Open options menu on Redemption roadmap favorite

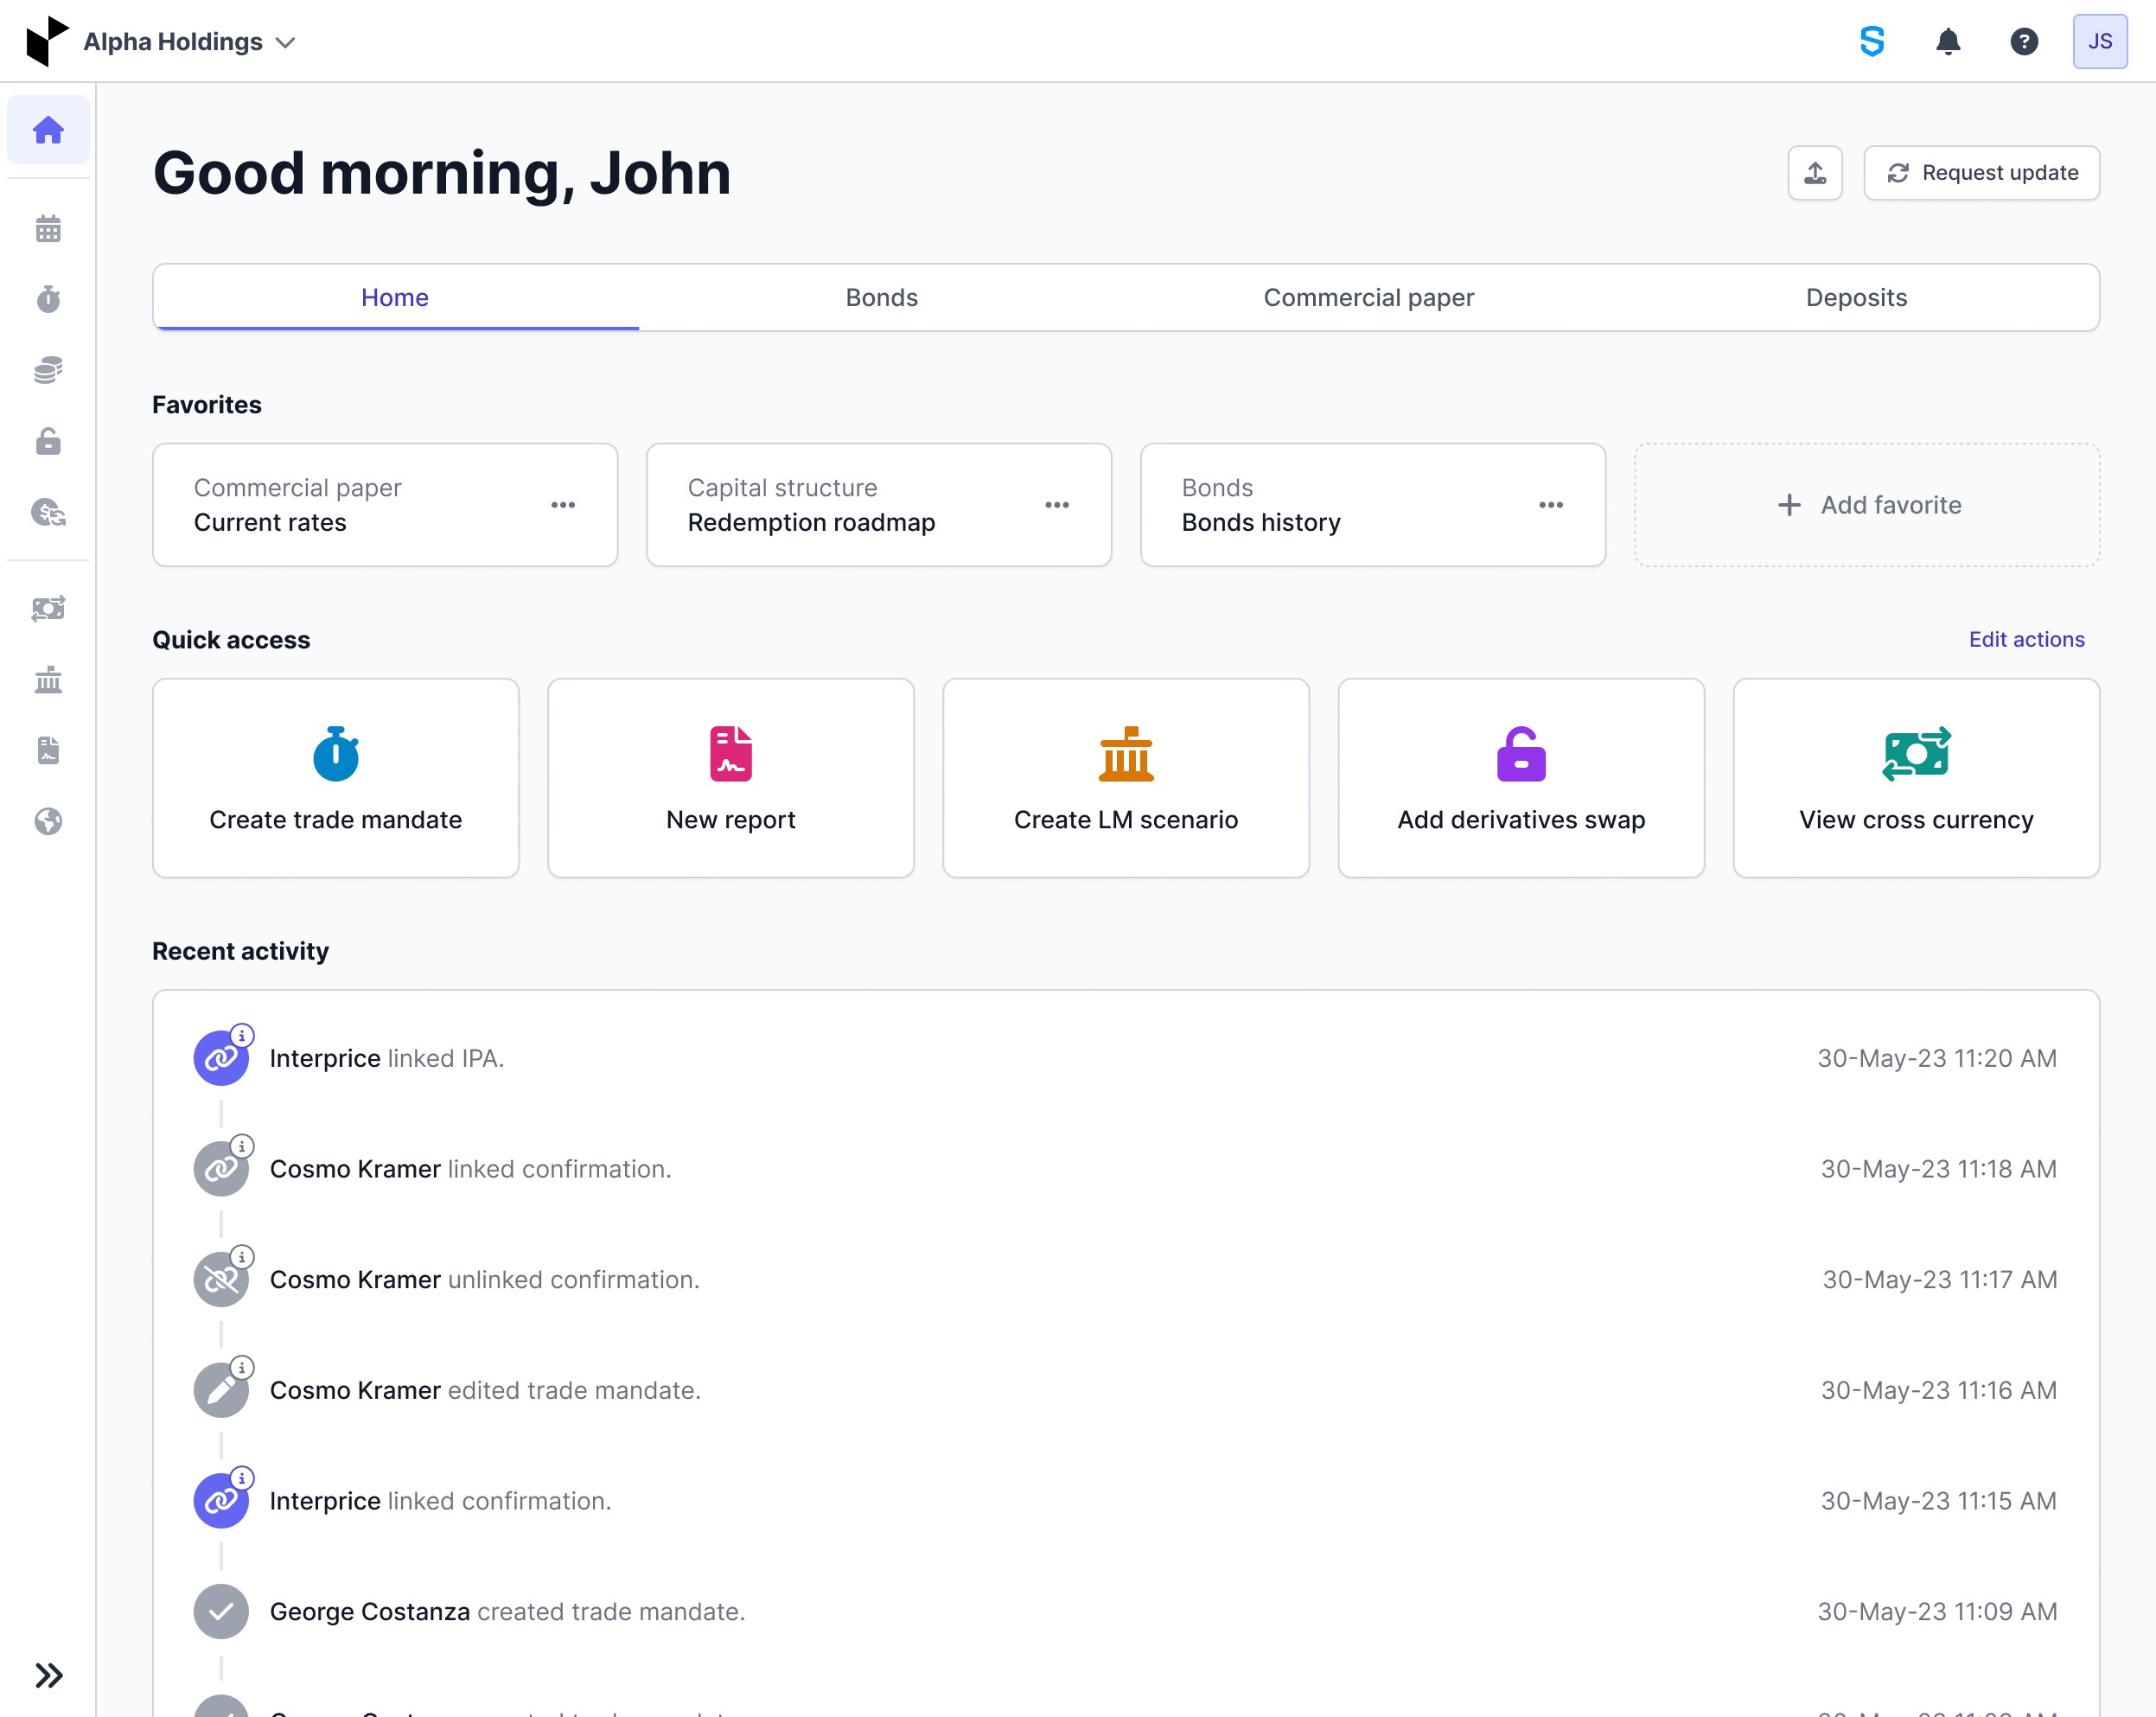tap(1057, 505)
